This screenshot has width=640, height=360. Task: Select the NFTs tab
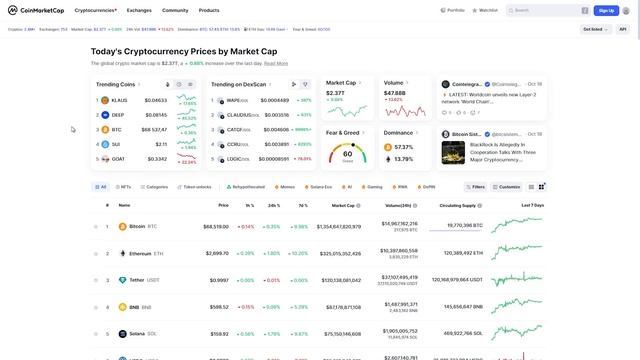coord(123,187)
